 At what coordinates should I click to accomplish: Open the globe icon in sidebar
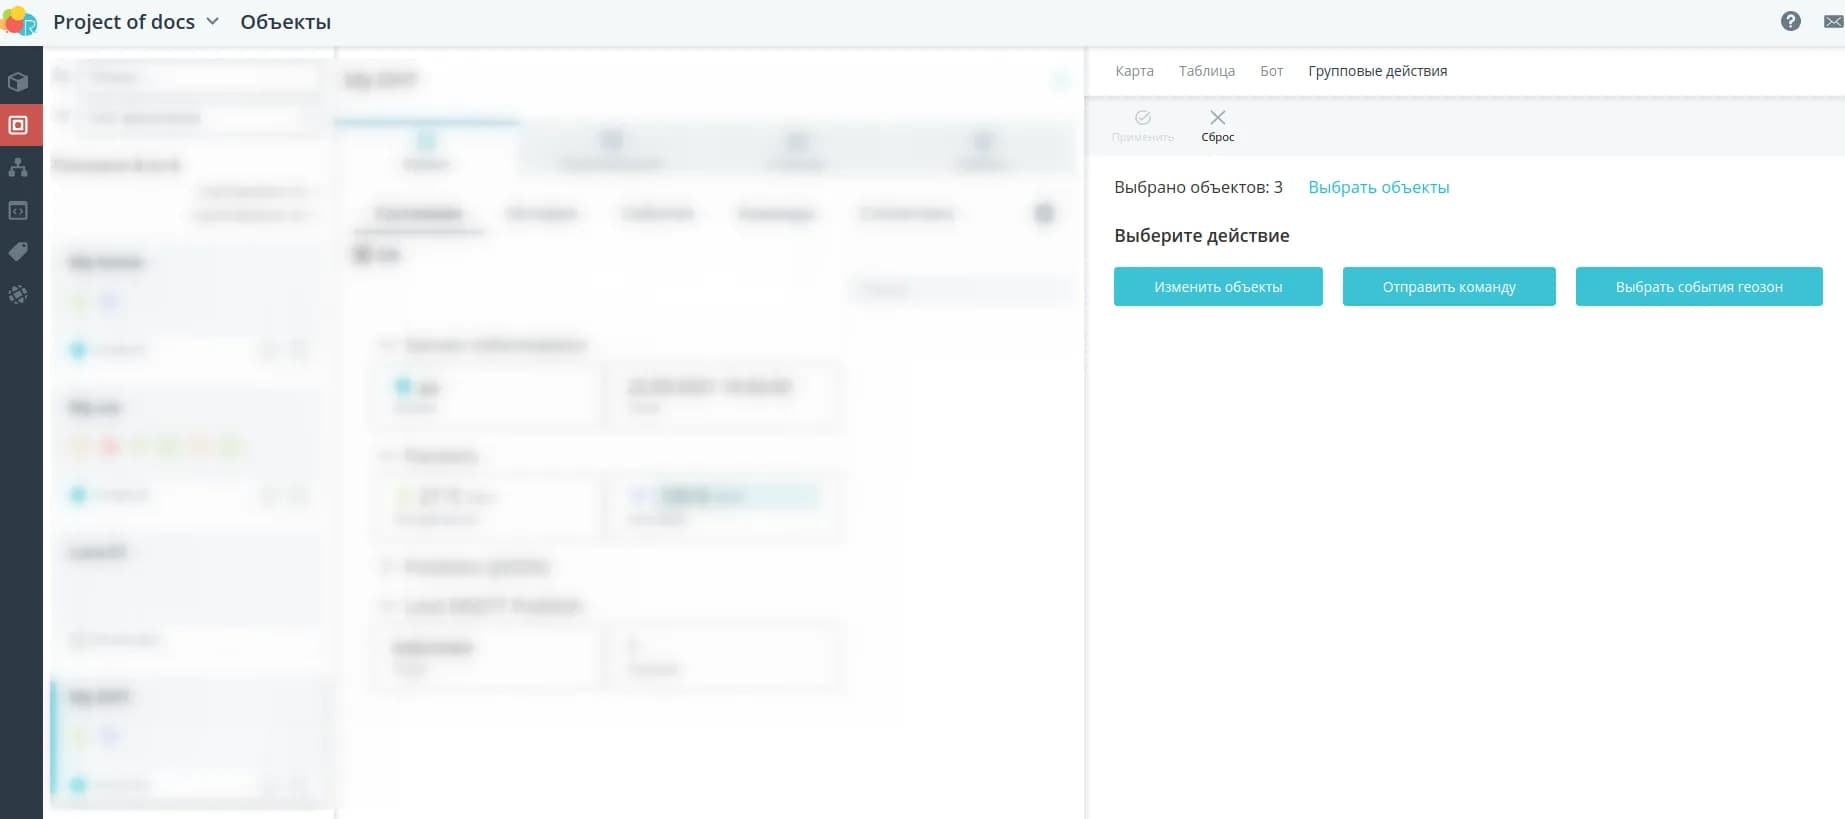pyautogui.click(x=18, y=295)
